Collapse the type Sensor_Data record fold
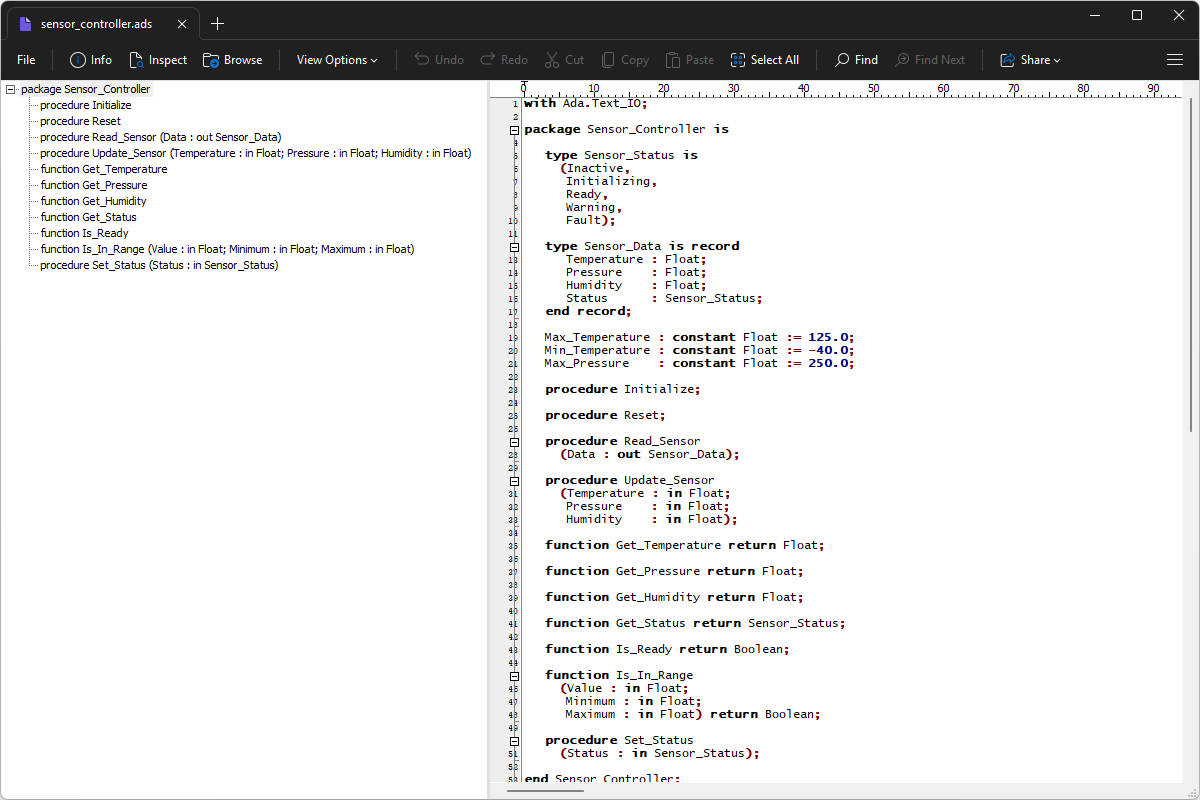The height and width of the screenshot is (800, 1200). tap(514, 247)
